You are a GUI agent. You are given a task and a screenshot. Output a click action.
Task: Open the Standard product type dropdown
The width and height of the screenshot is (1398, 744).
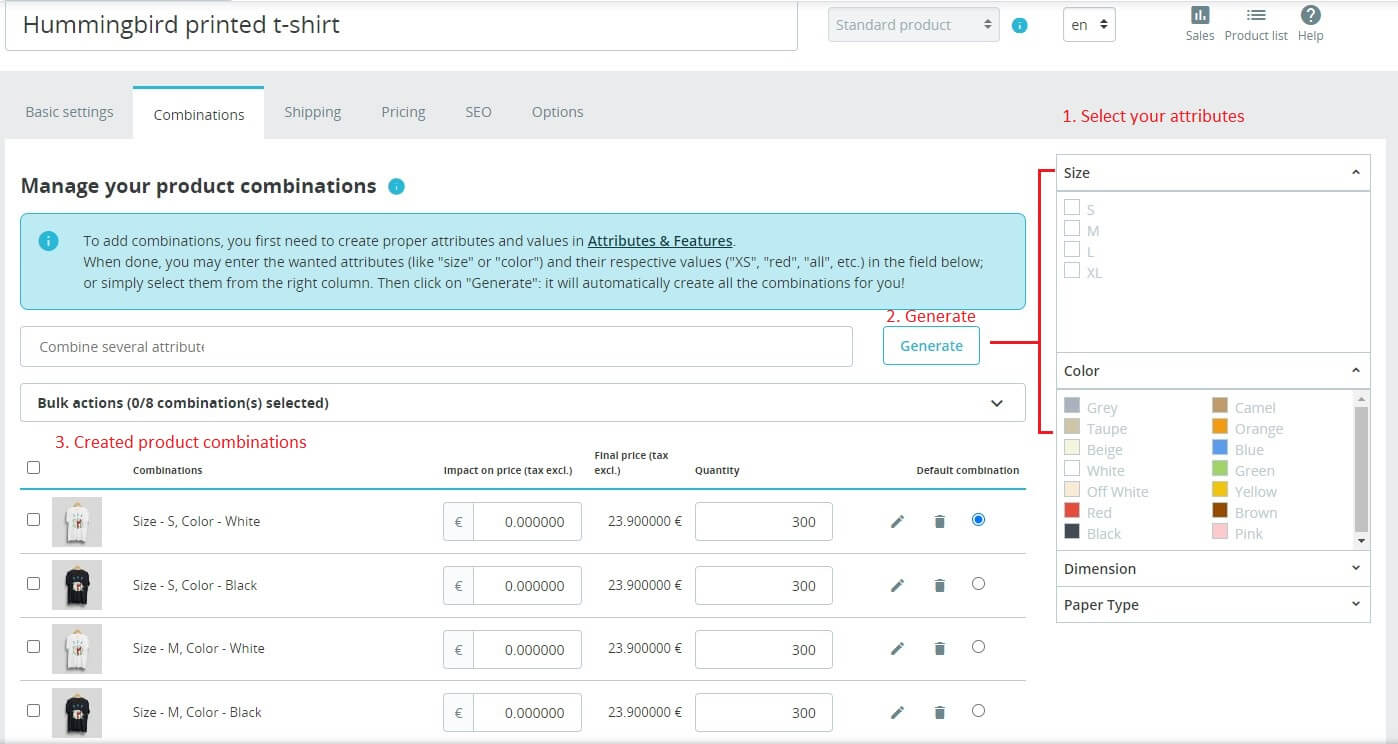[x=914, y=25]
